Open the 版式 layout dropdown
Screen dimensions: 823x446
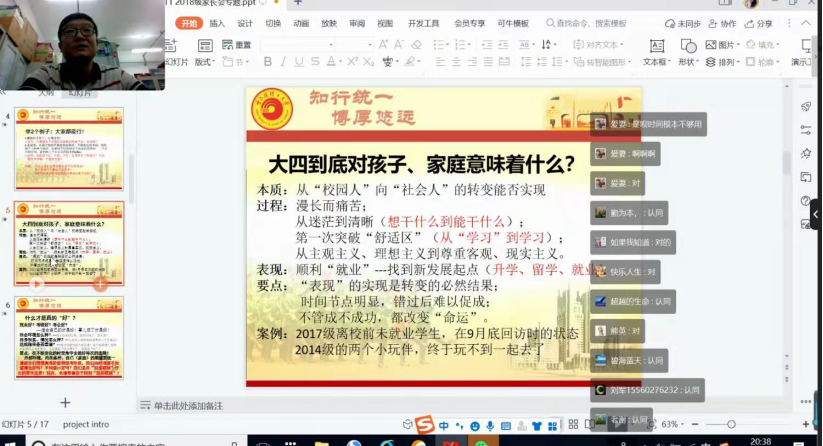click(x=204, y=62)
